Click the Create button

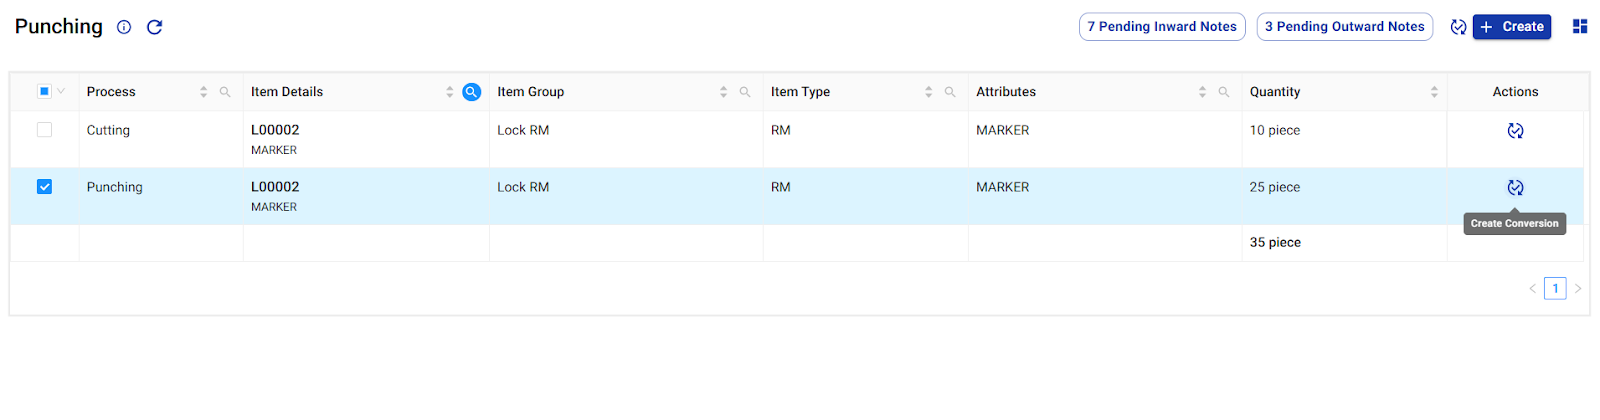(1512, 27)
